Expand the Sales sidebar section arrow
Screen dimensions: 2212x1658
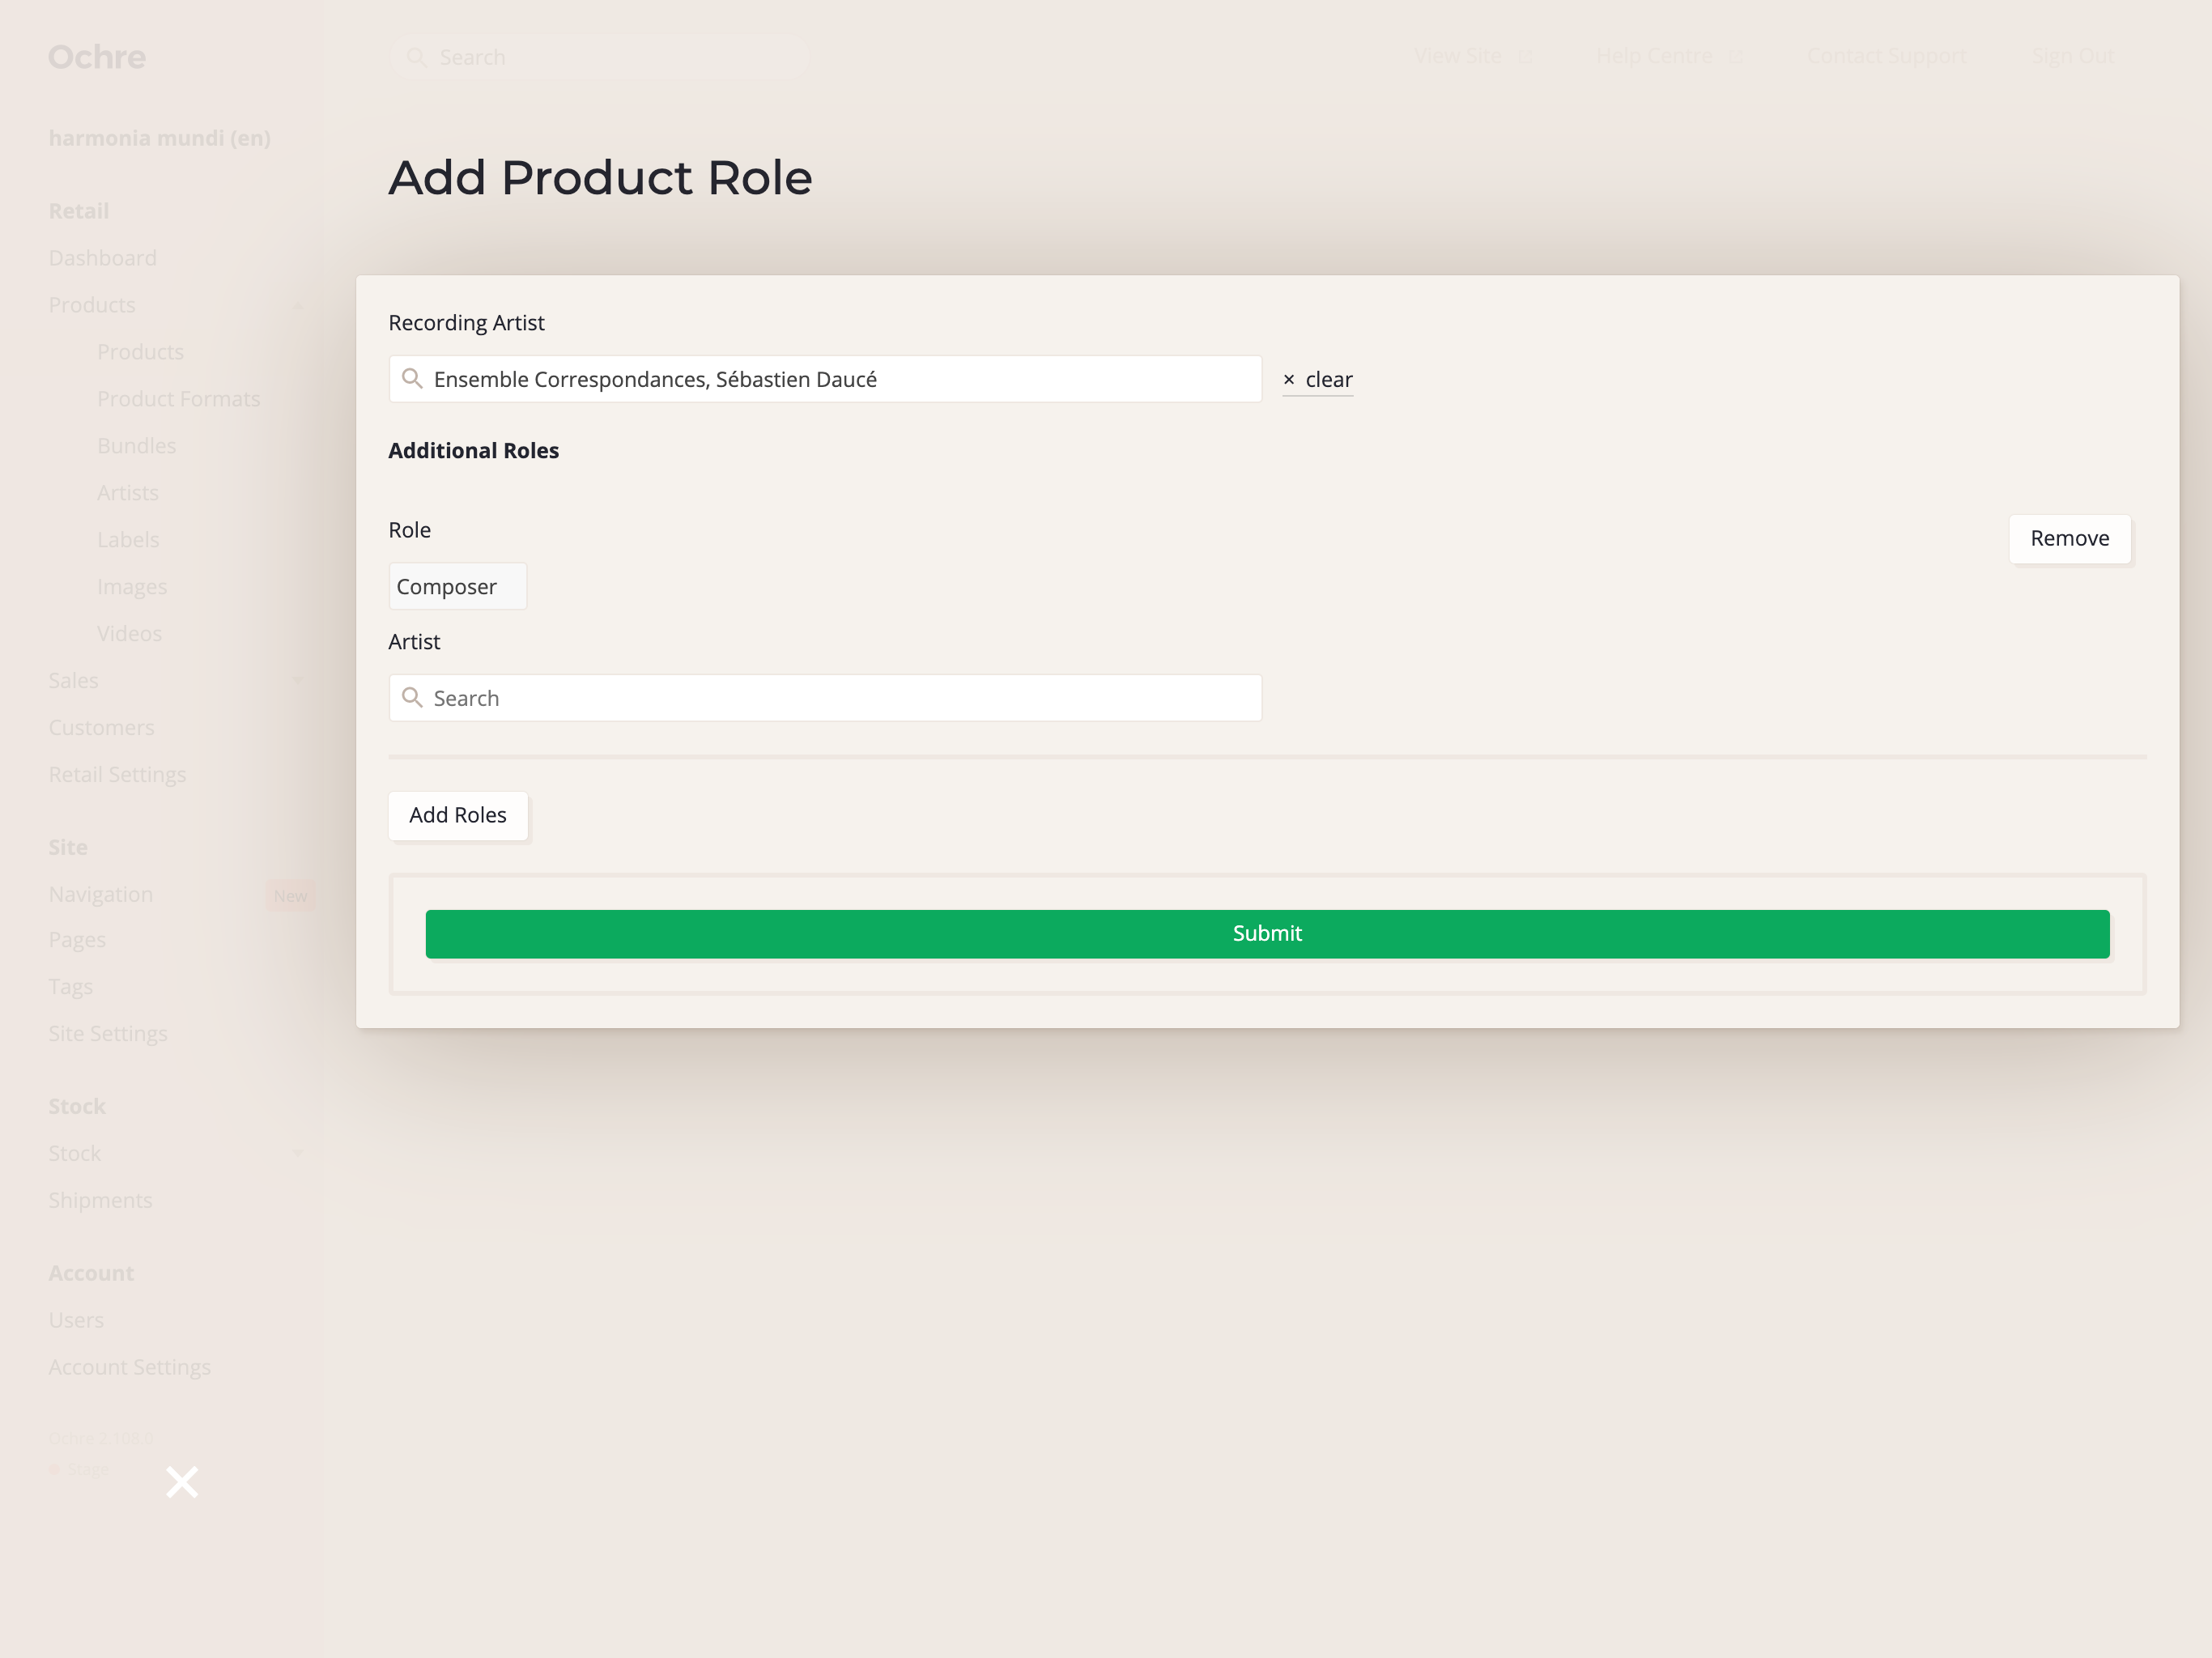point(297,681)
